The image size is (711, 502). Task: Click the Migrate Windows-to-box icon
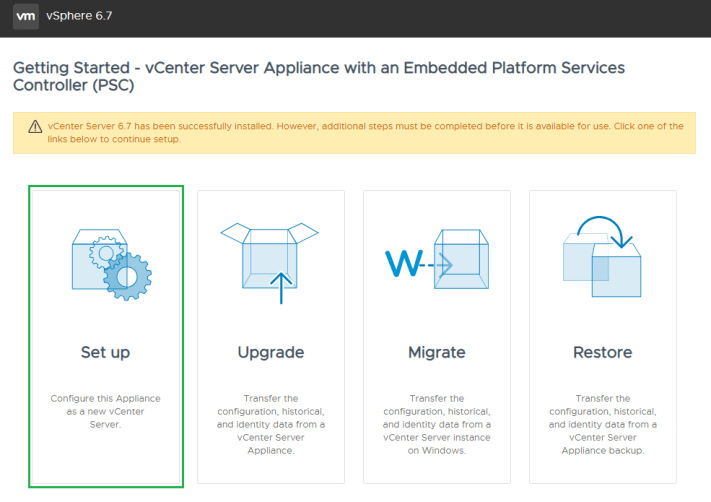coord(436,264)
